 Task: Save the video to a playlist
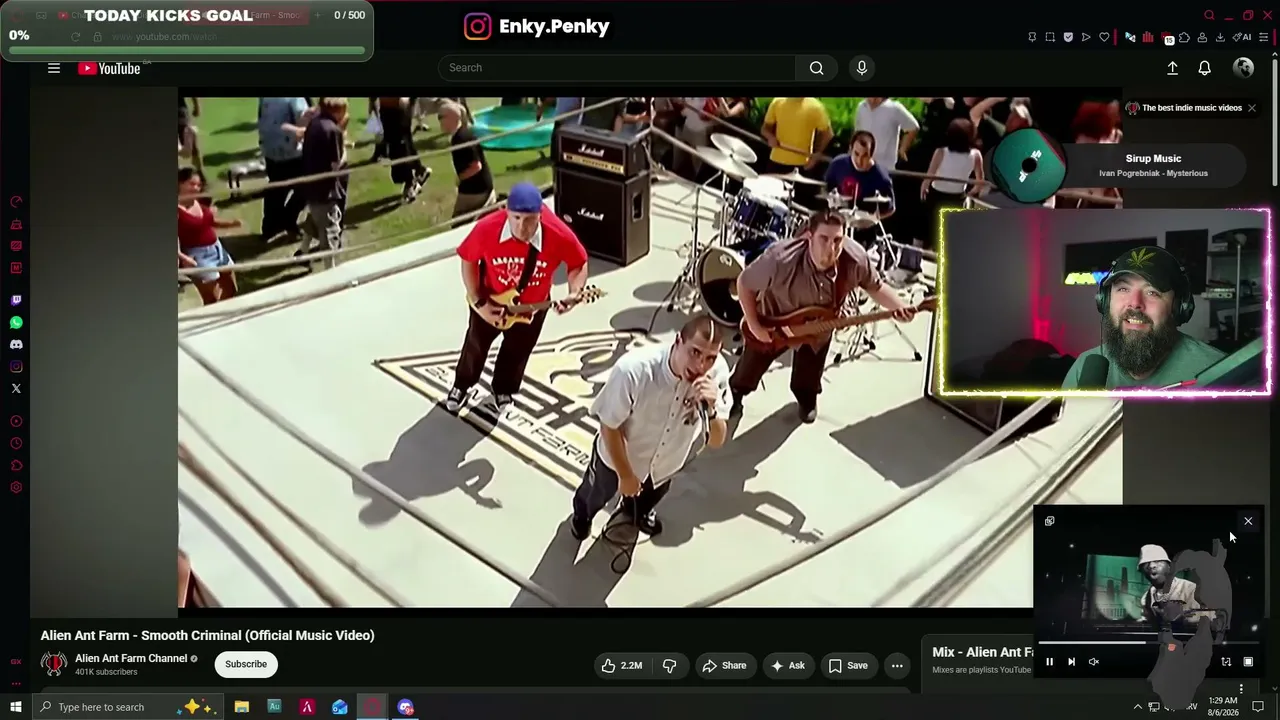[x=848, y=666]
